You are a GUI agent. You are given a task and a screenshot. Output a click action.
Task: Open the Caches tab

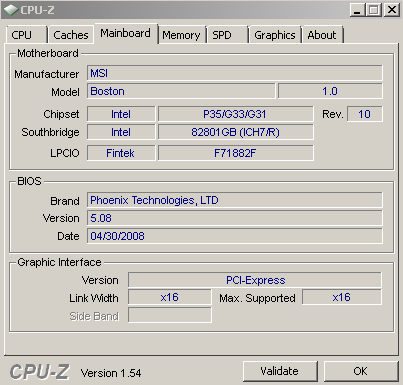tap(71, 35)
